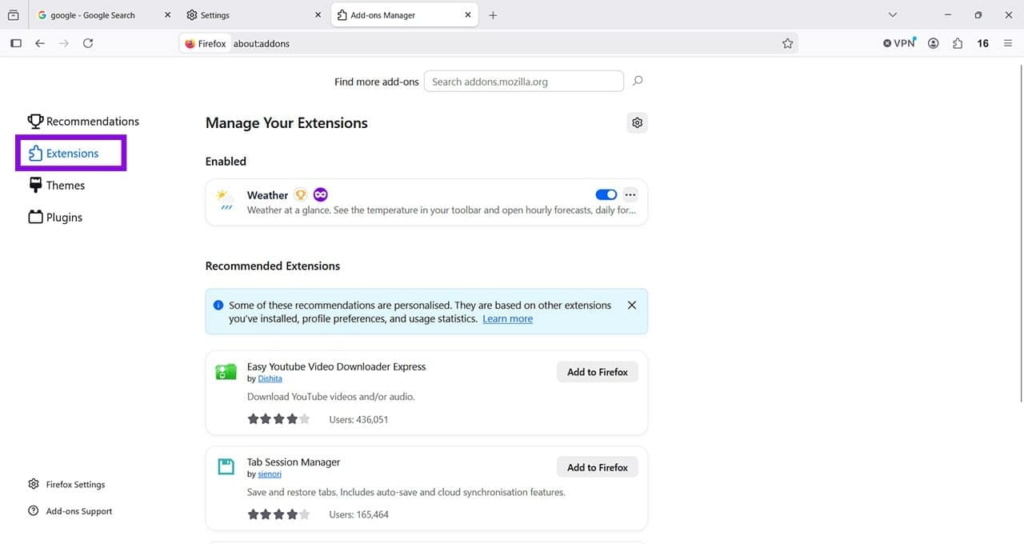Click the star rating of Tab Session Manager
The image size is (1024, 544).
click(x=279, y=515)
